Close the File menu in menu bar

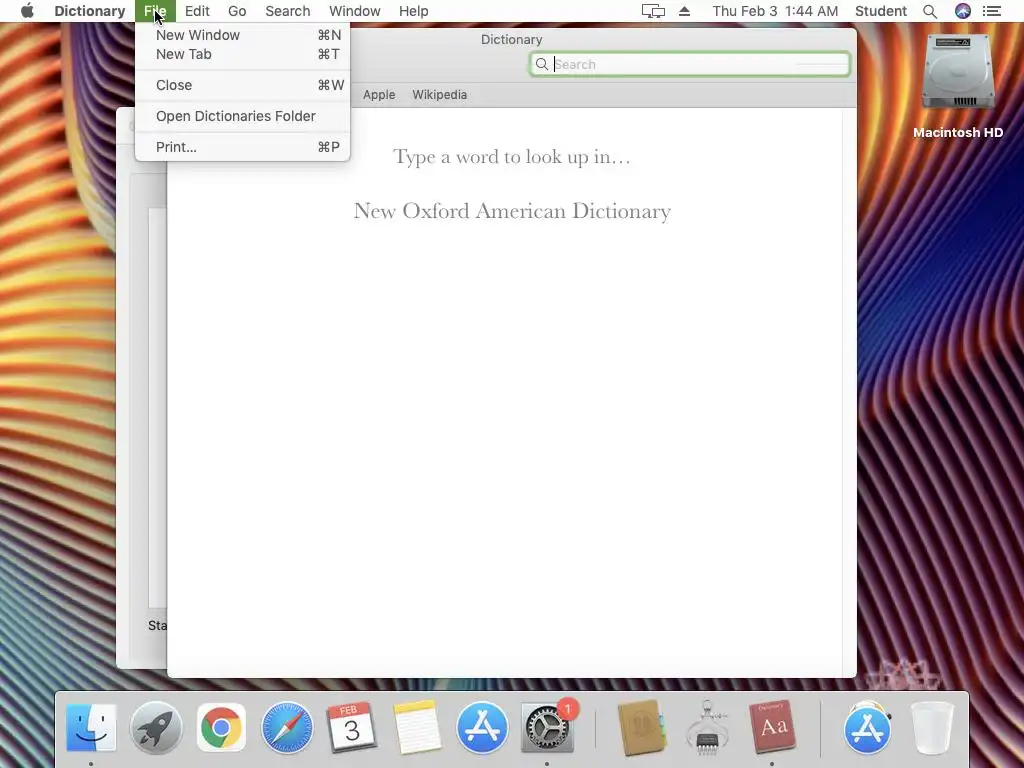(155, 11)
